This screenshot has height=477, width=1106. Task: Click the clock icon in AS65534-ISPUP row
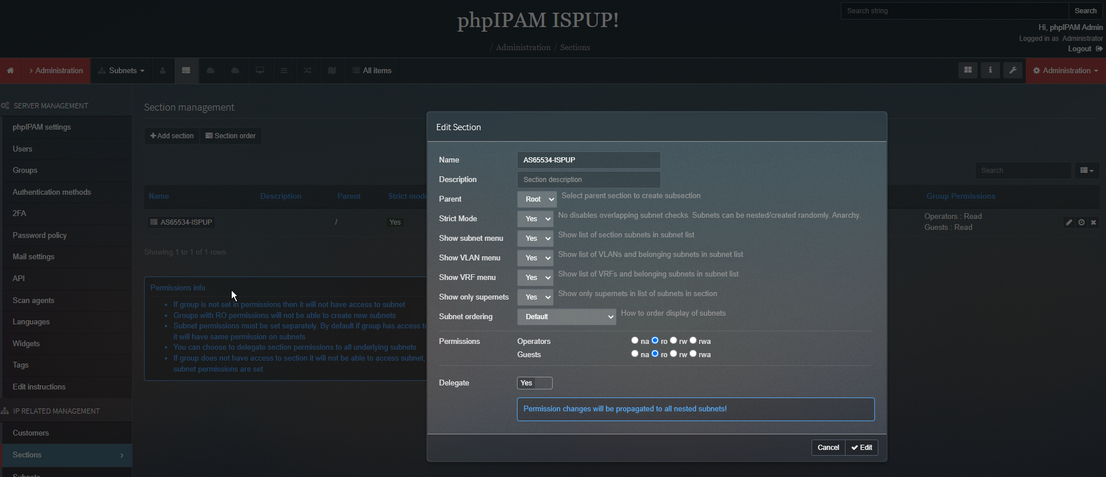1081,222
